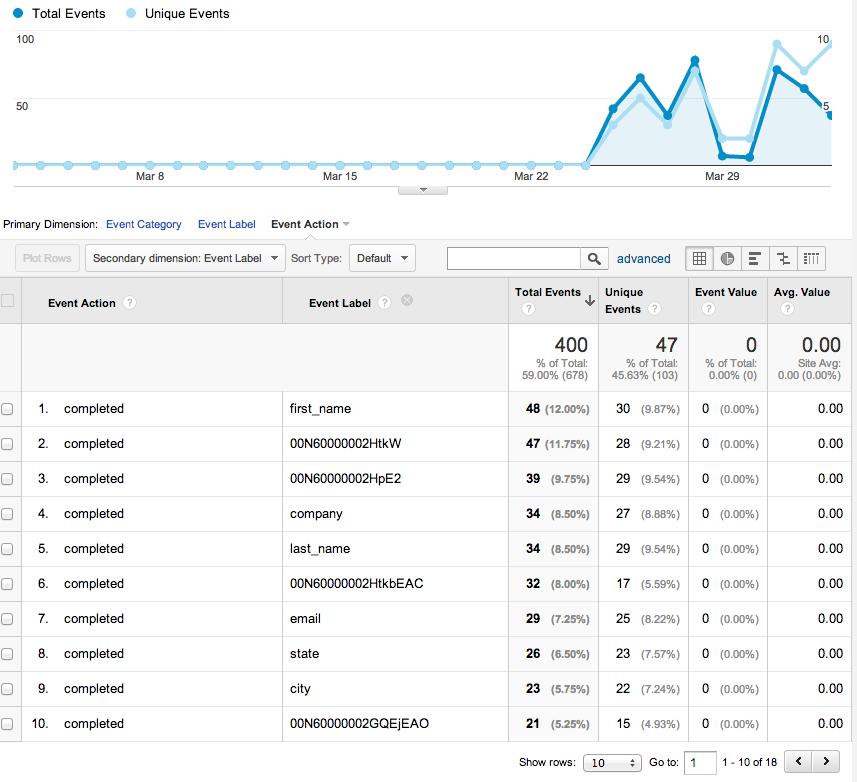Open advanced filter link
Image resolution: width=857 pixels, height=782 pixels.
click(643, 258)
